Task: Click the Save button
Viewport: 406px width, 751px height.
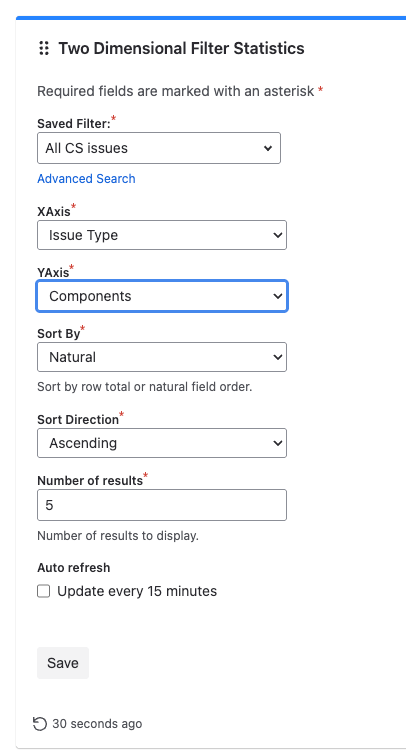Action: pyautogui.click(x=63, y=663)
